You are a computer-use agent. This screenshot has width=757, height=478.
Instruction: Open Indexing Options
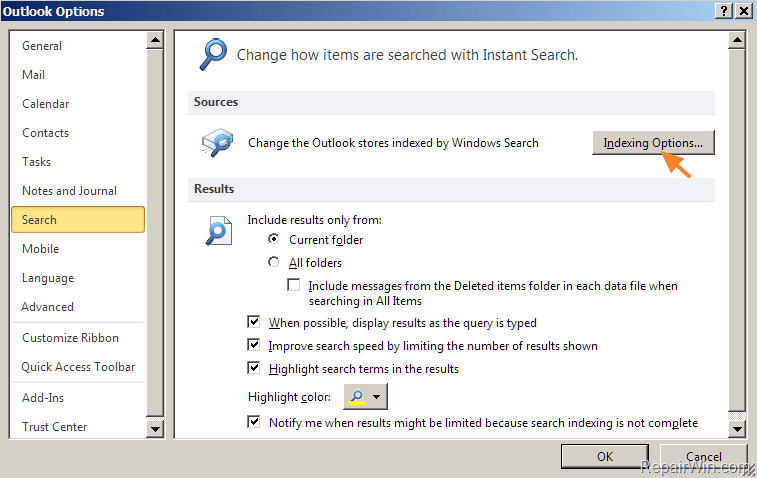coord(653,143)
